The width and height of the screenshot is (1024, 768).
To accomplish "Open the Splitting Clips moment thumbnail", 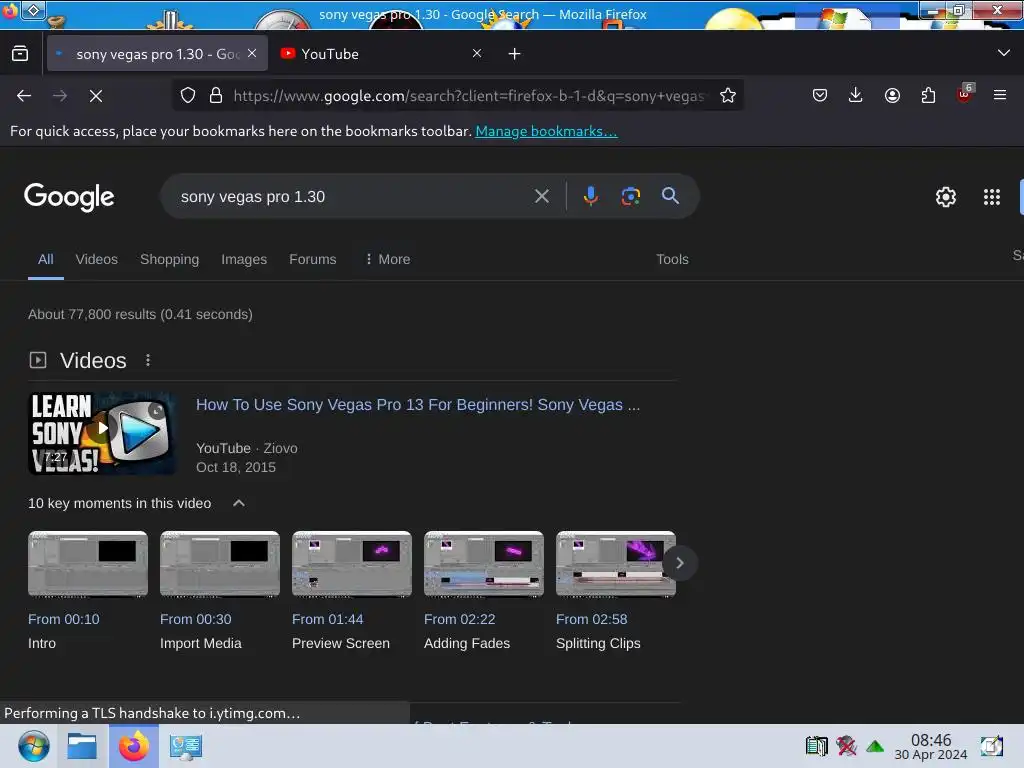I will tap(615, 564).
